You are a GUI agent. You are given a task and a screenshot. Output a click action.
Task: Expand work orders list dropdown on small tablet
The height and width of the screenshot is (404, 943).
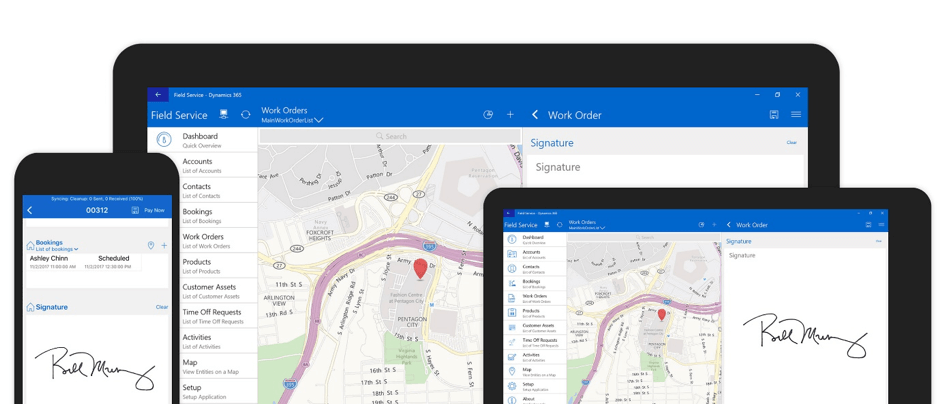click(602, 228)
